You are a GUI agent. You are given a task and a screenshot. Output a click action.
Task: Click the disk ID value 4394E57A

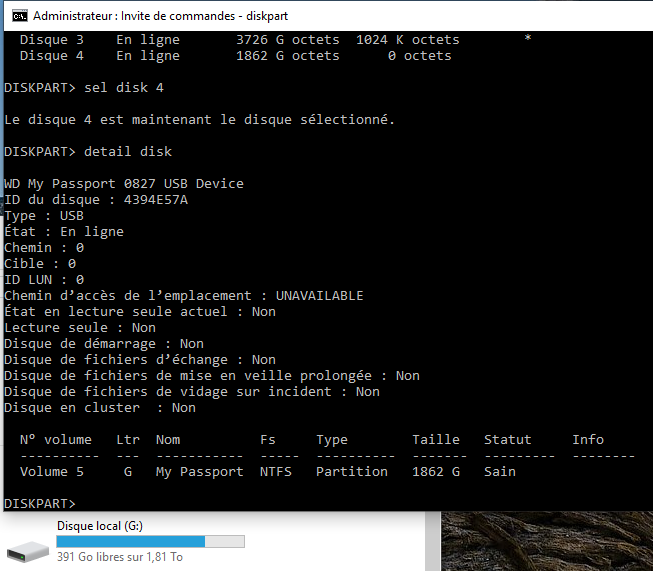pyautogui.click(x=156, y=200)
